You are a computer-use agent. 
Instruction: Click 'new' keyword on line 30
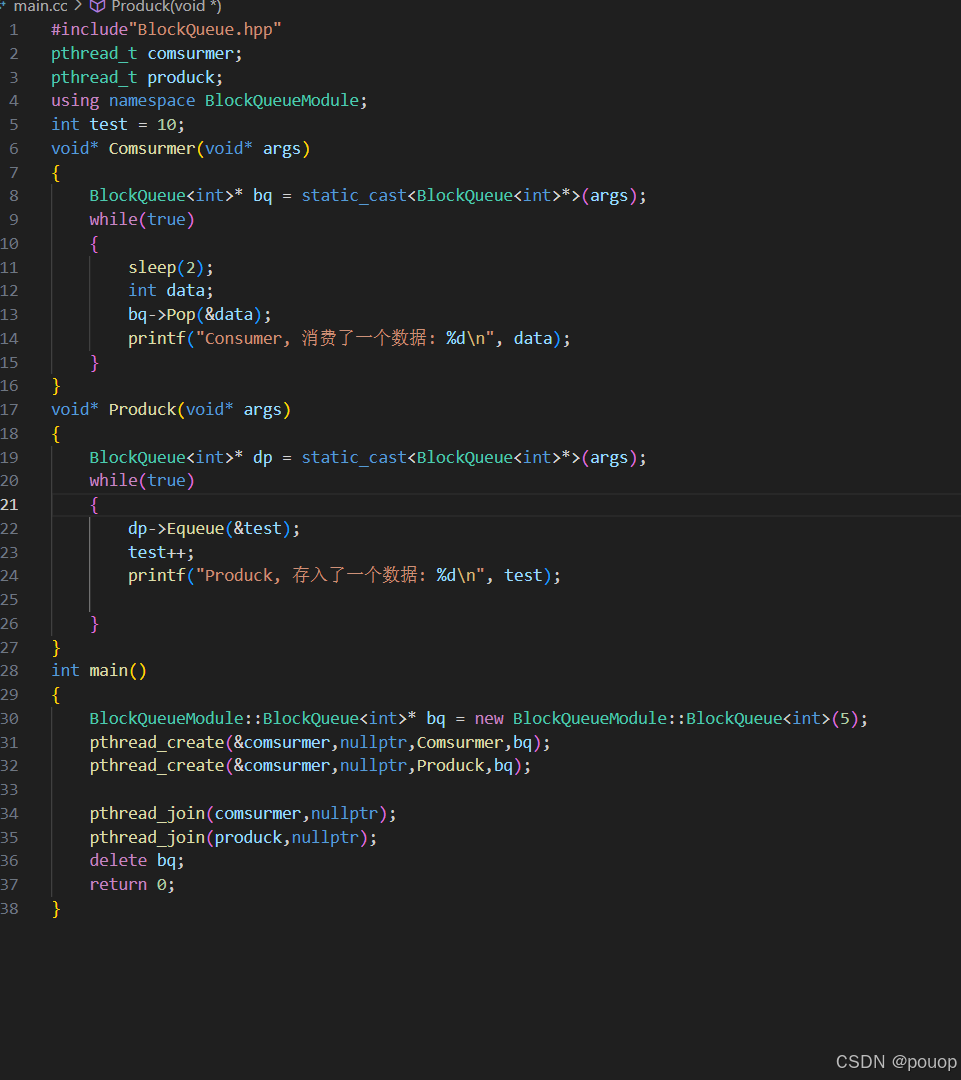(489, 718)
